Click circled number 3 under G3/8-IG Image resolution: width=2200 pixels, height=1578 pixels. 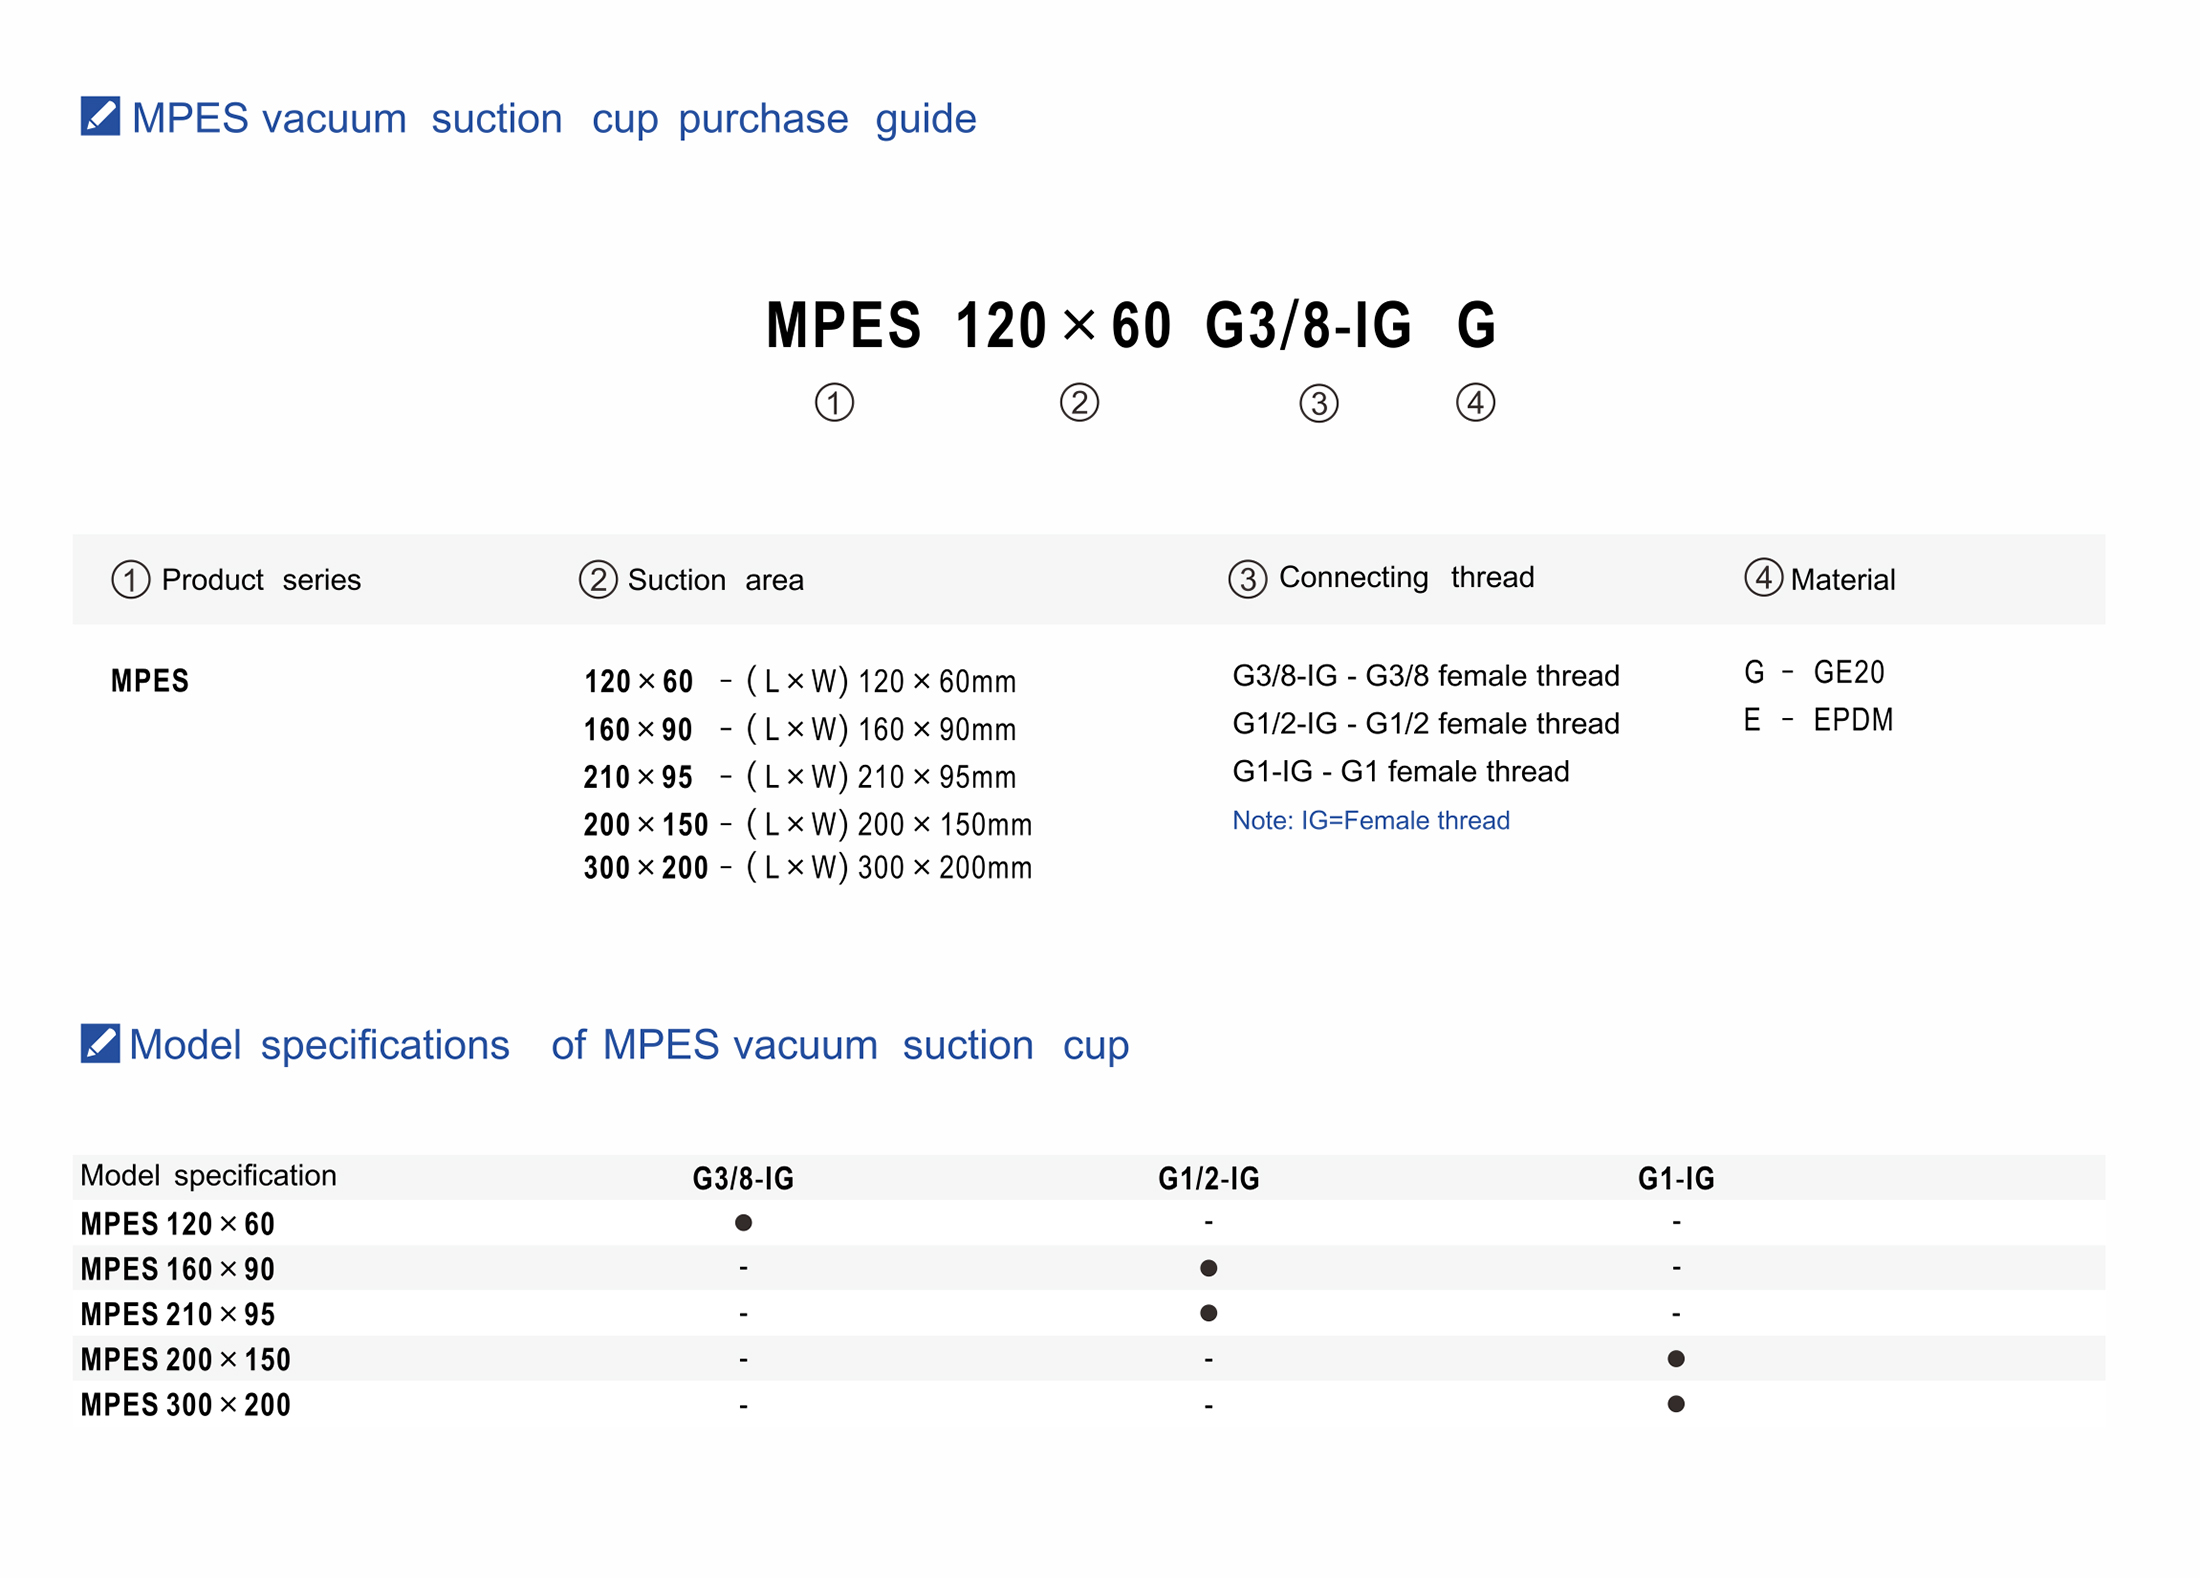tap(1318, 404)
